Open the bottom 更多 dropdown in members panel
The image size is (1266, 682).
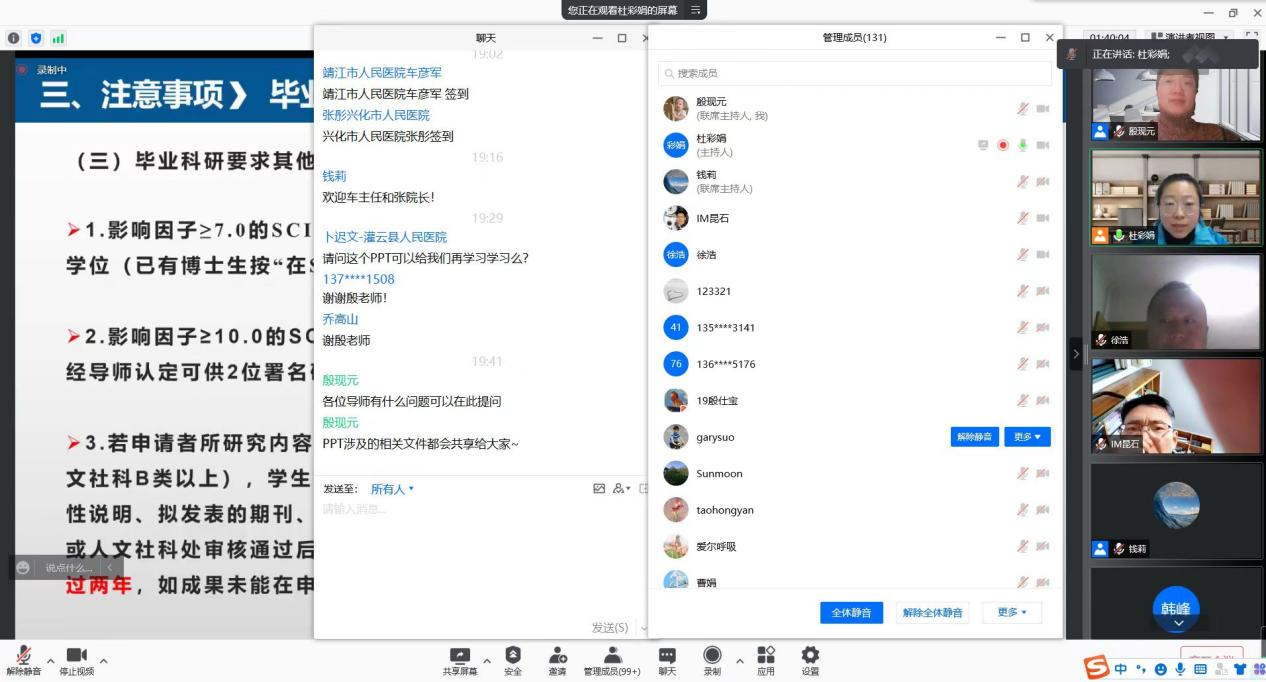[x=1012, y=612]
